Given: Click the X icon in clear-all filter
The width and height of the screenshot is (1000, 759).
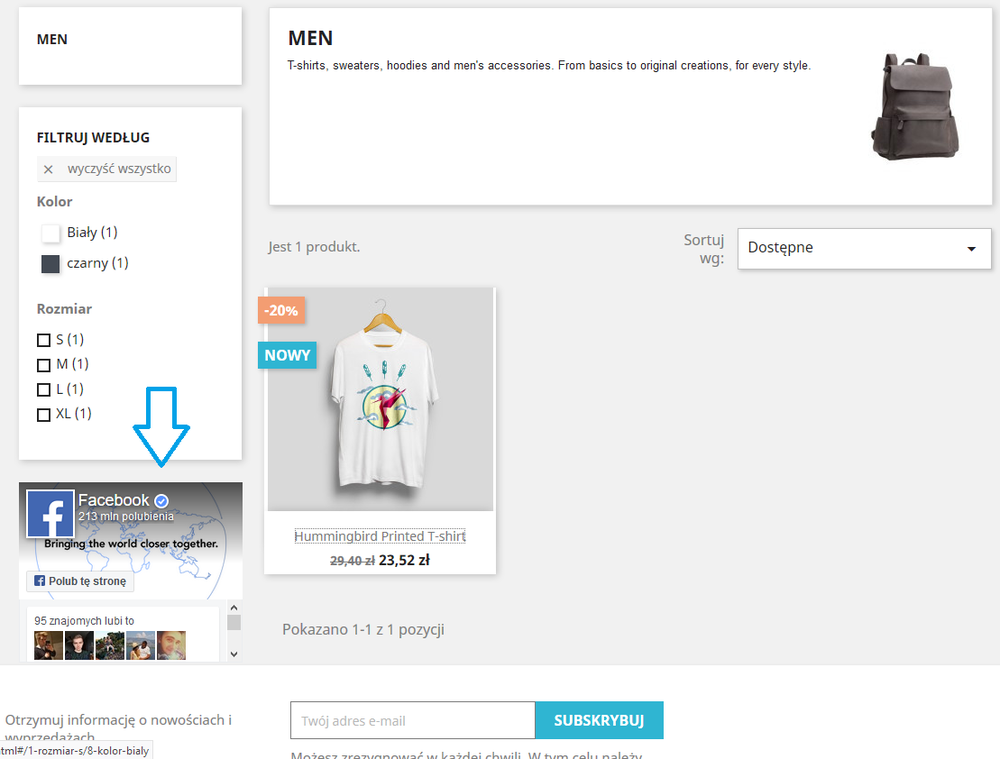Looking at the screenshot, I should [x=48, y=170].
